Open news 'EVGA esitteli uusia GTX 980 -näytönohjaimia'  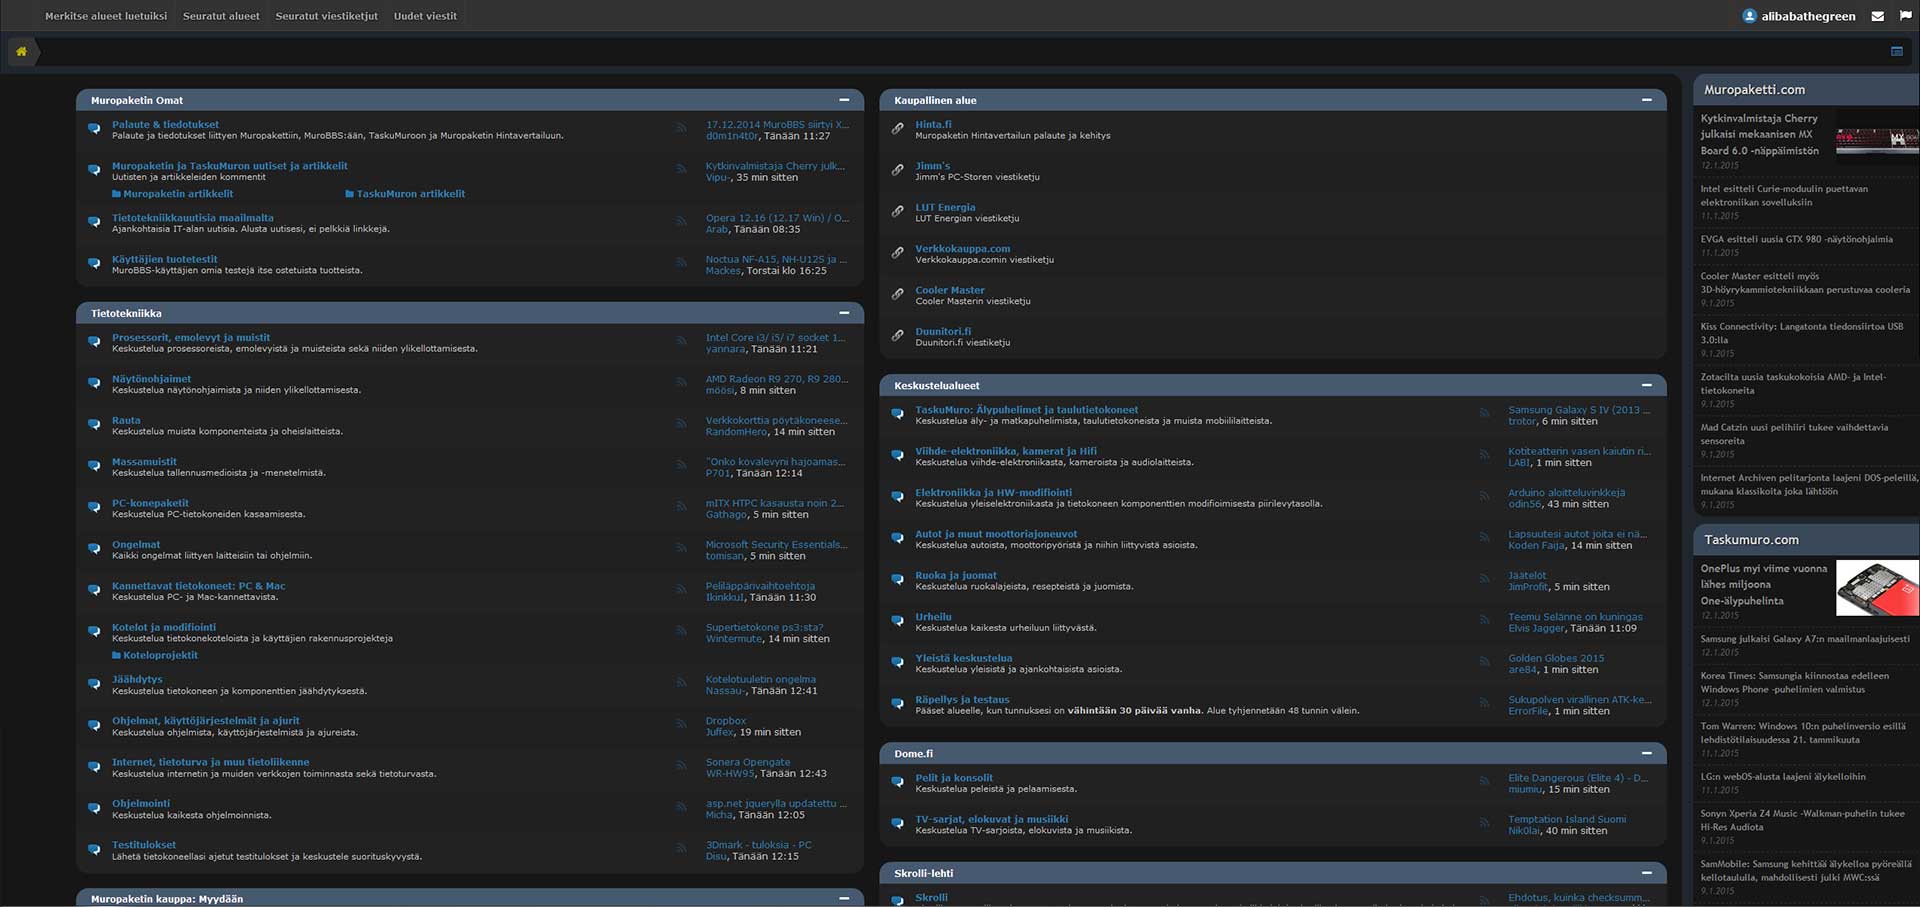point(1796,239)
